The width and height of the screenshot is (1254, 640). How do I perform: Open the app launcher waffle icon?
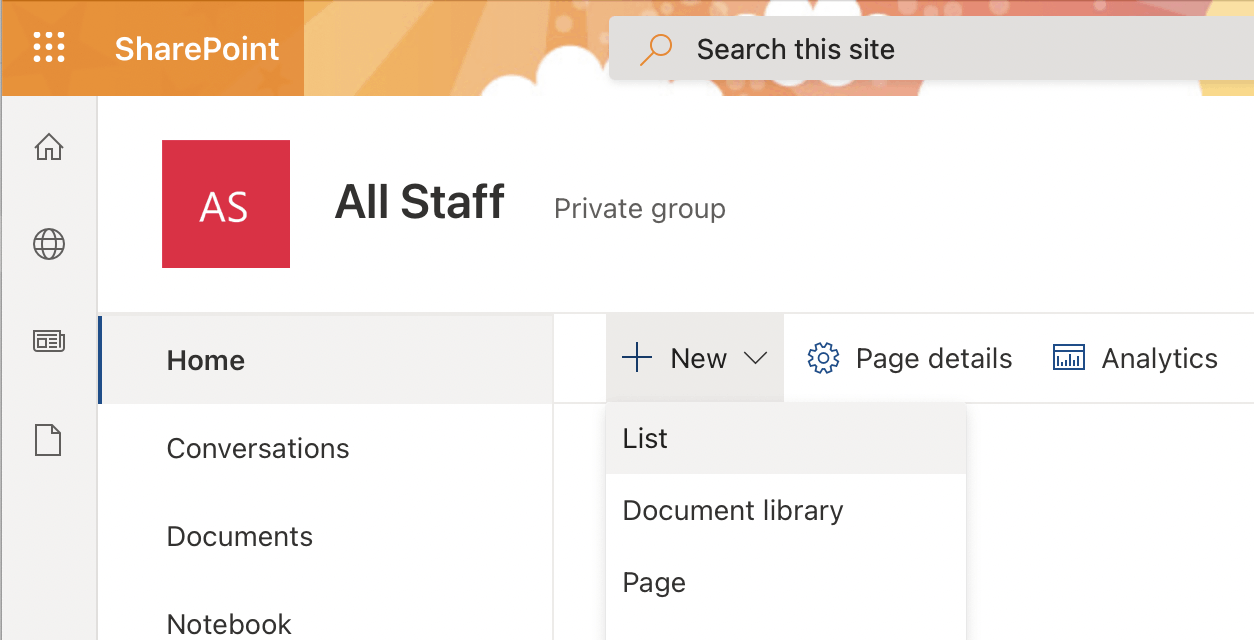49,48
